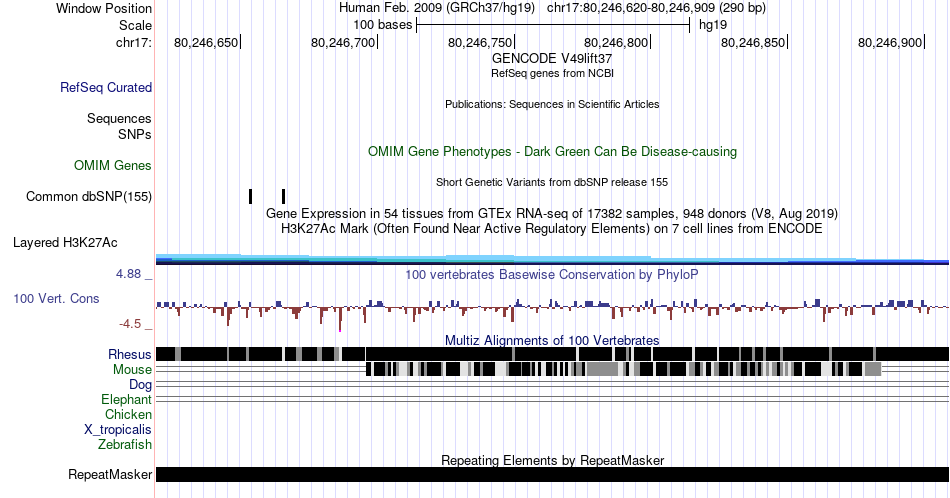
Task: Click the Zebrafish alignment species label
Action: (x=125, y=444)
